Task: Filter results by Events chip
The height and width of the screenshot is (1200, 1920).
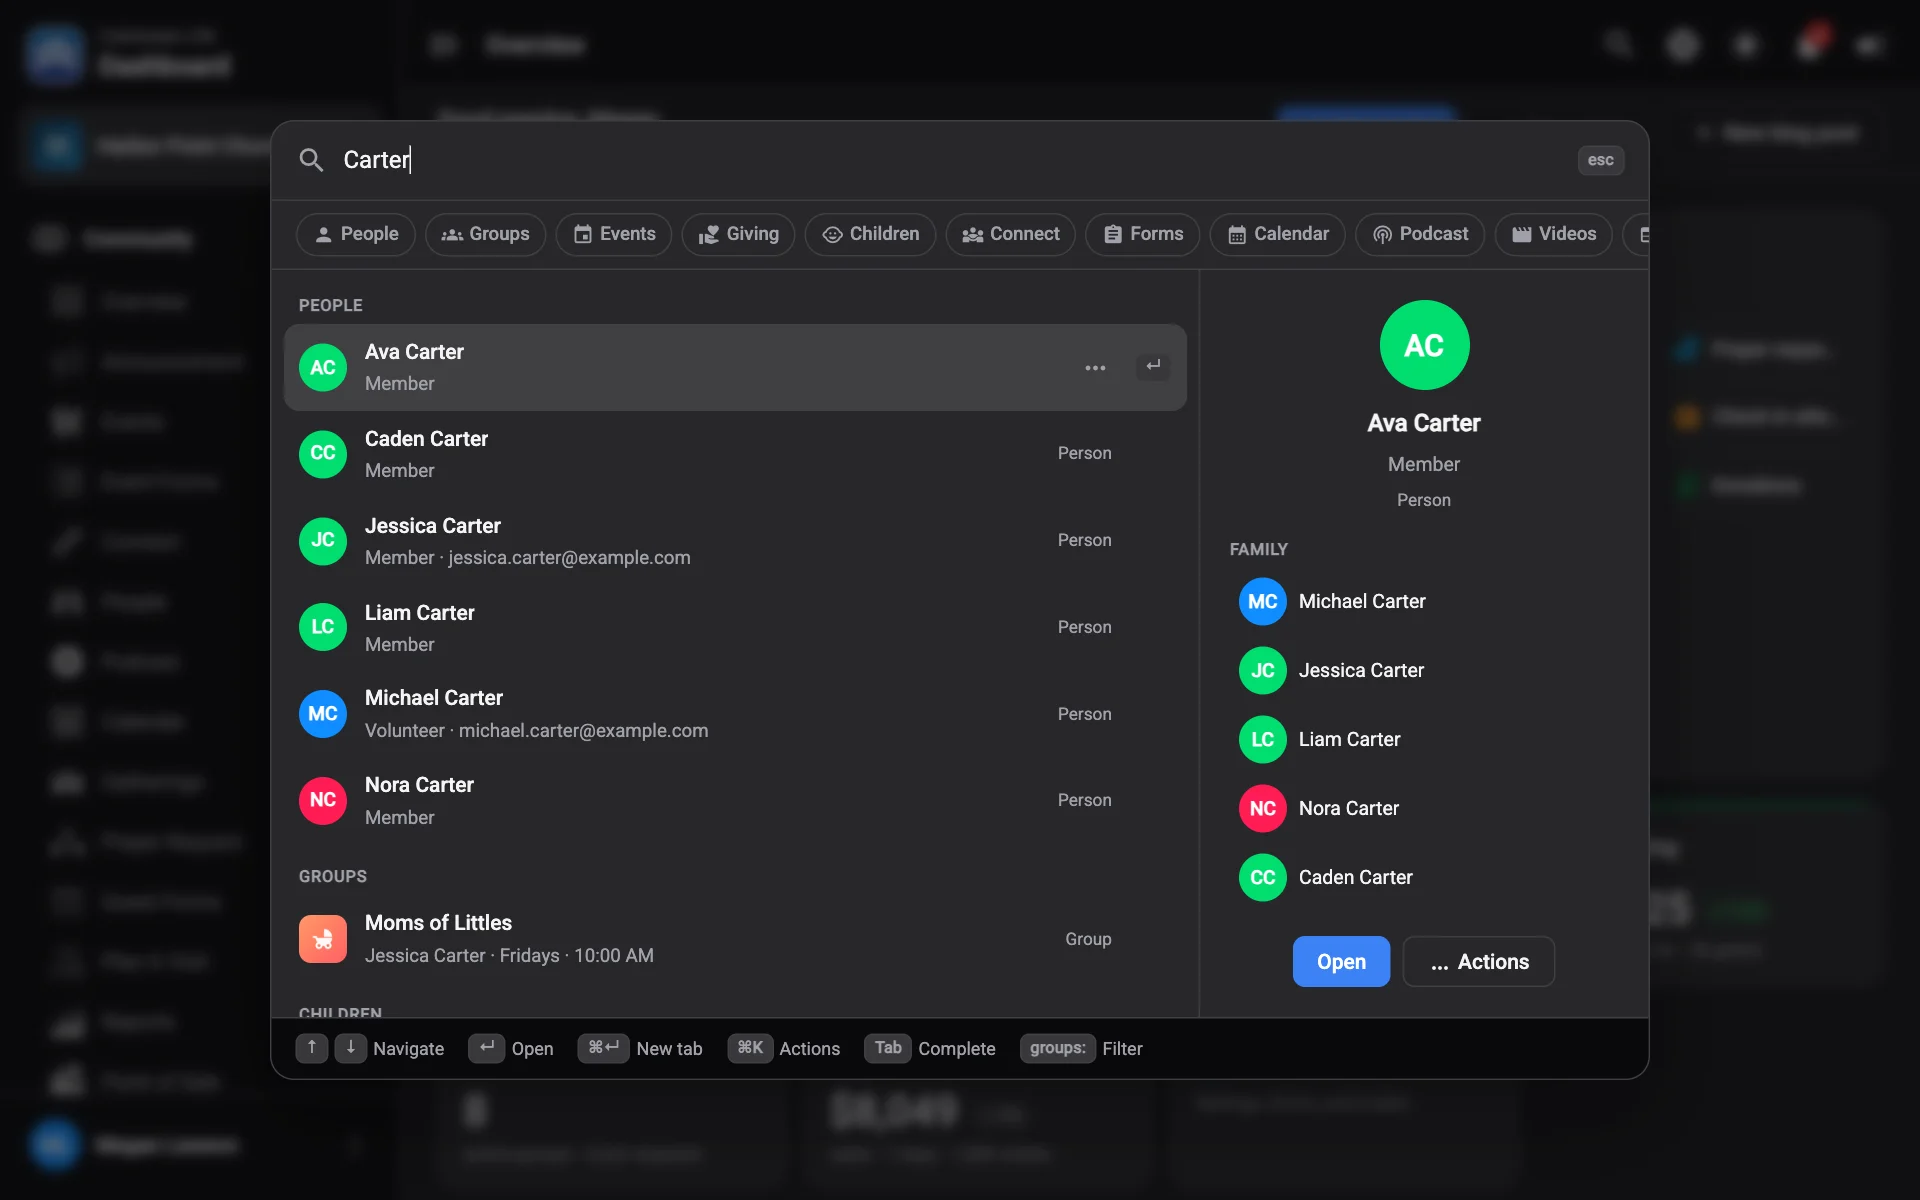Action: click(x=614, y=234)
